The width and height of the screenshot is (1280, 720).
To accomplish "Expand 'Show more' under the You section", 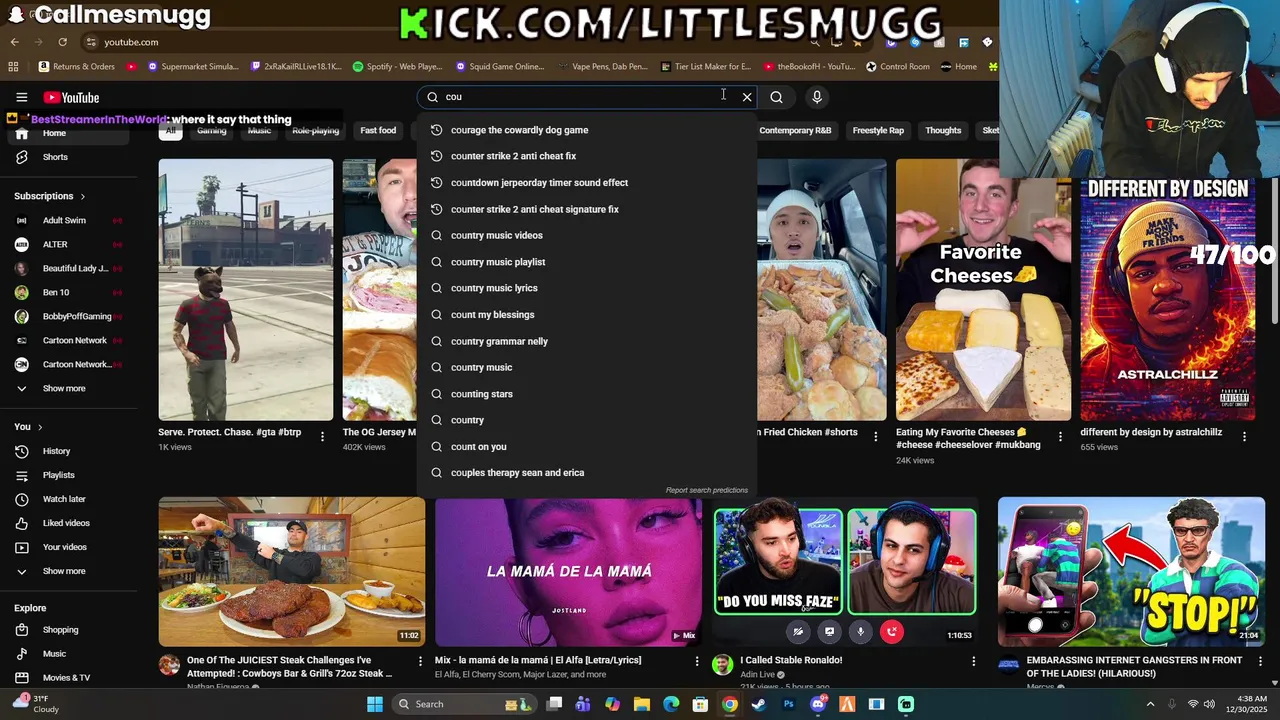I will point(65,571).
